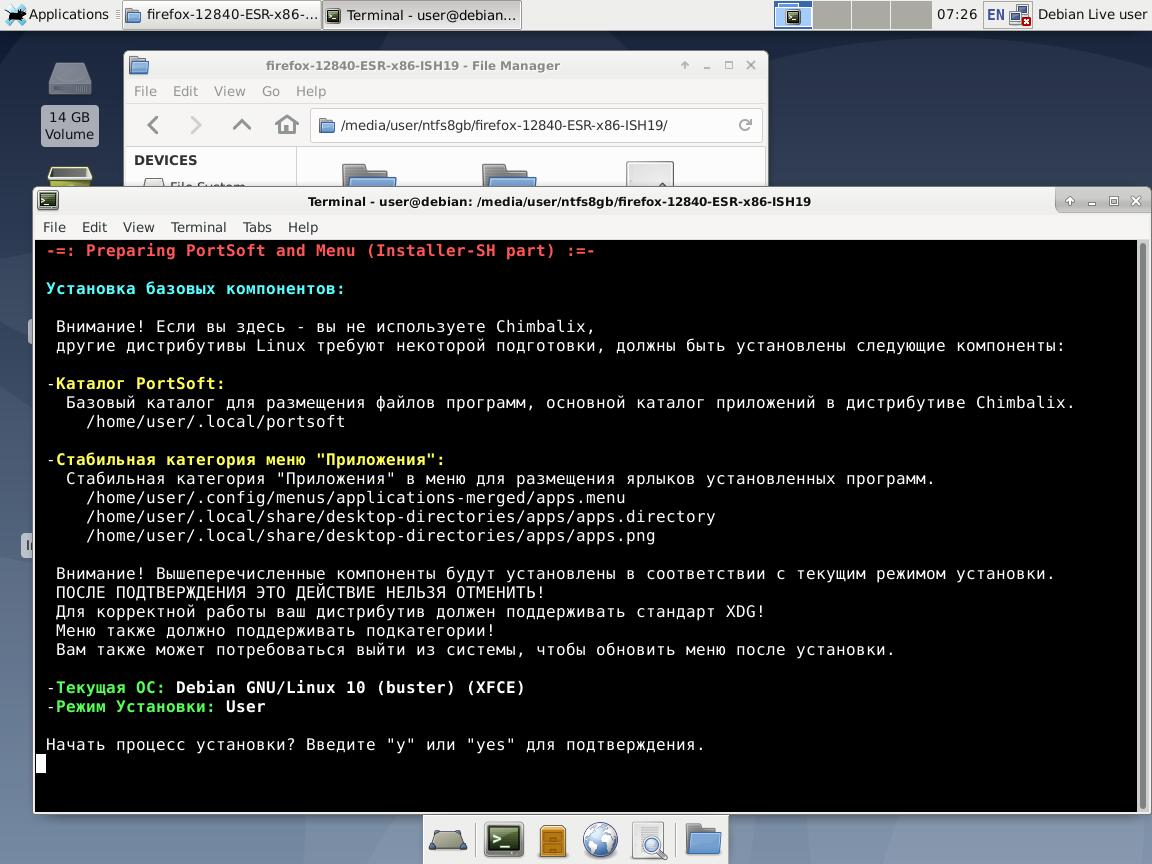Open File menu in File Manager

(145, 91)
